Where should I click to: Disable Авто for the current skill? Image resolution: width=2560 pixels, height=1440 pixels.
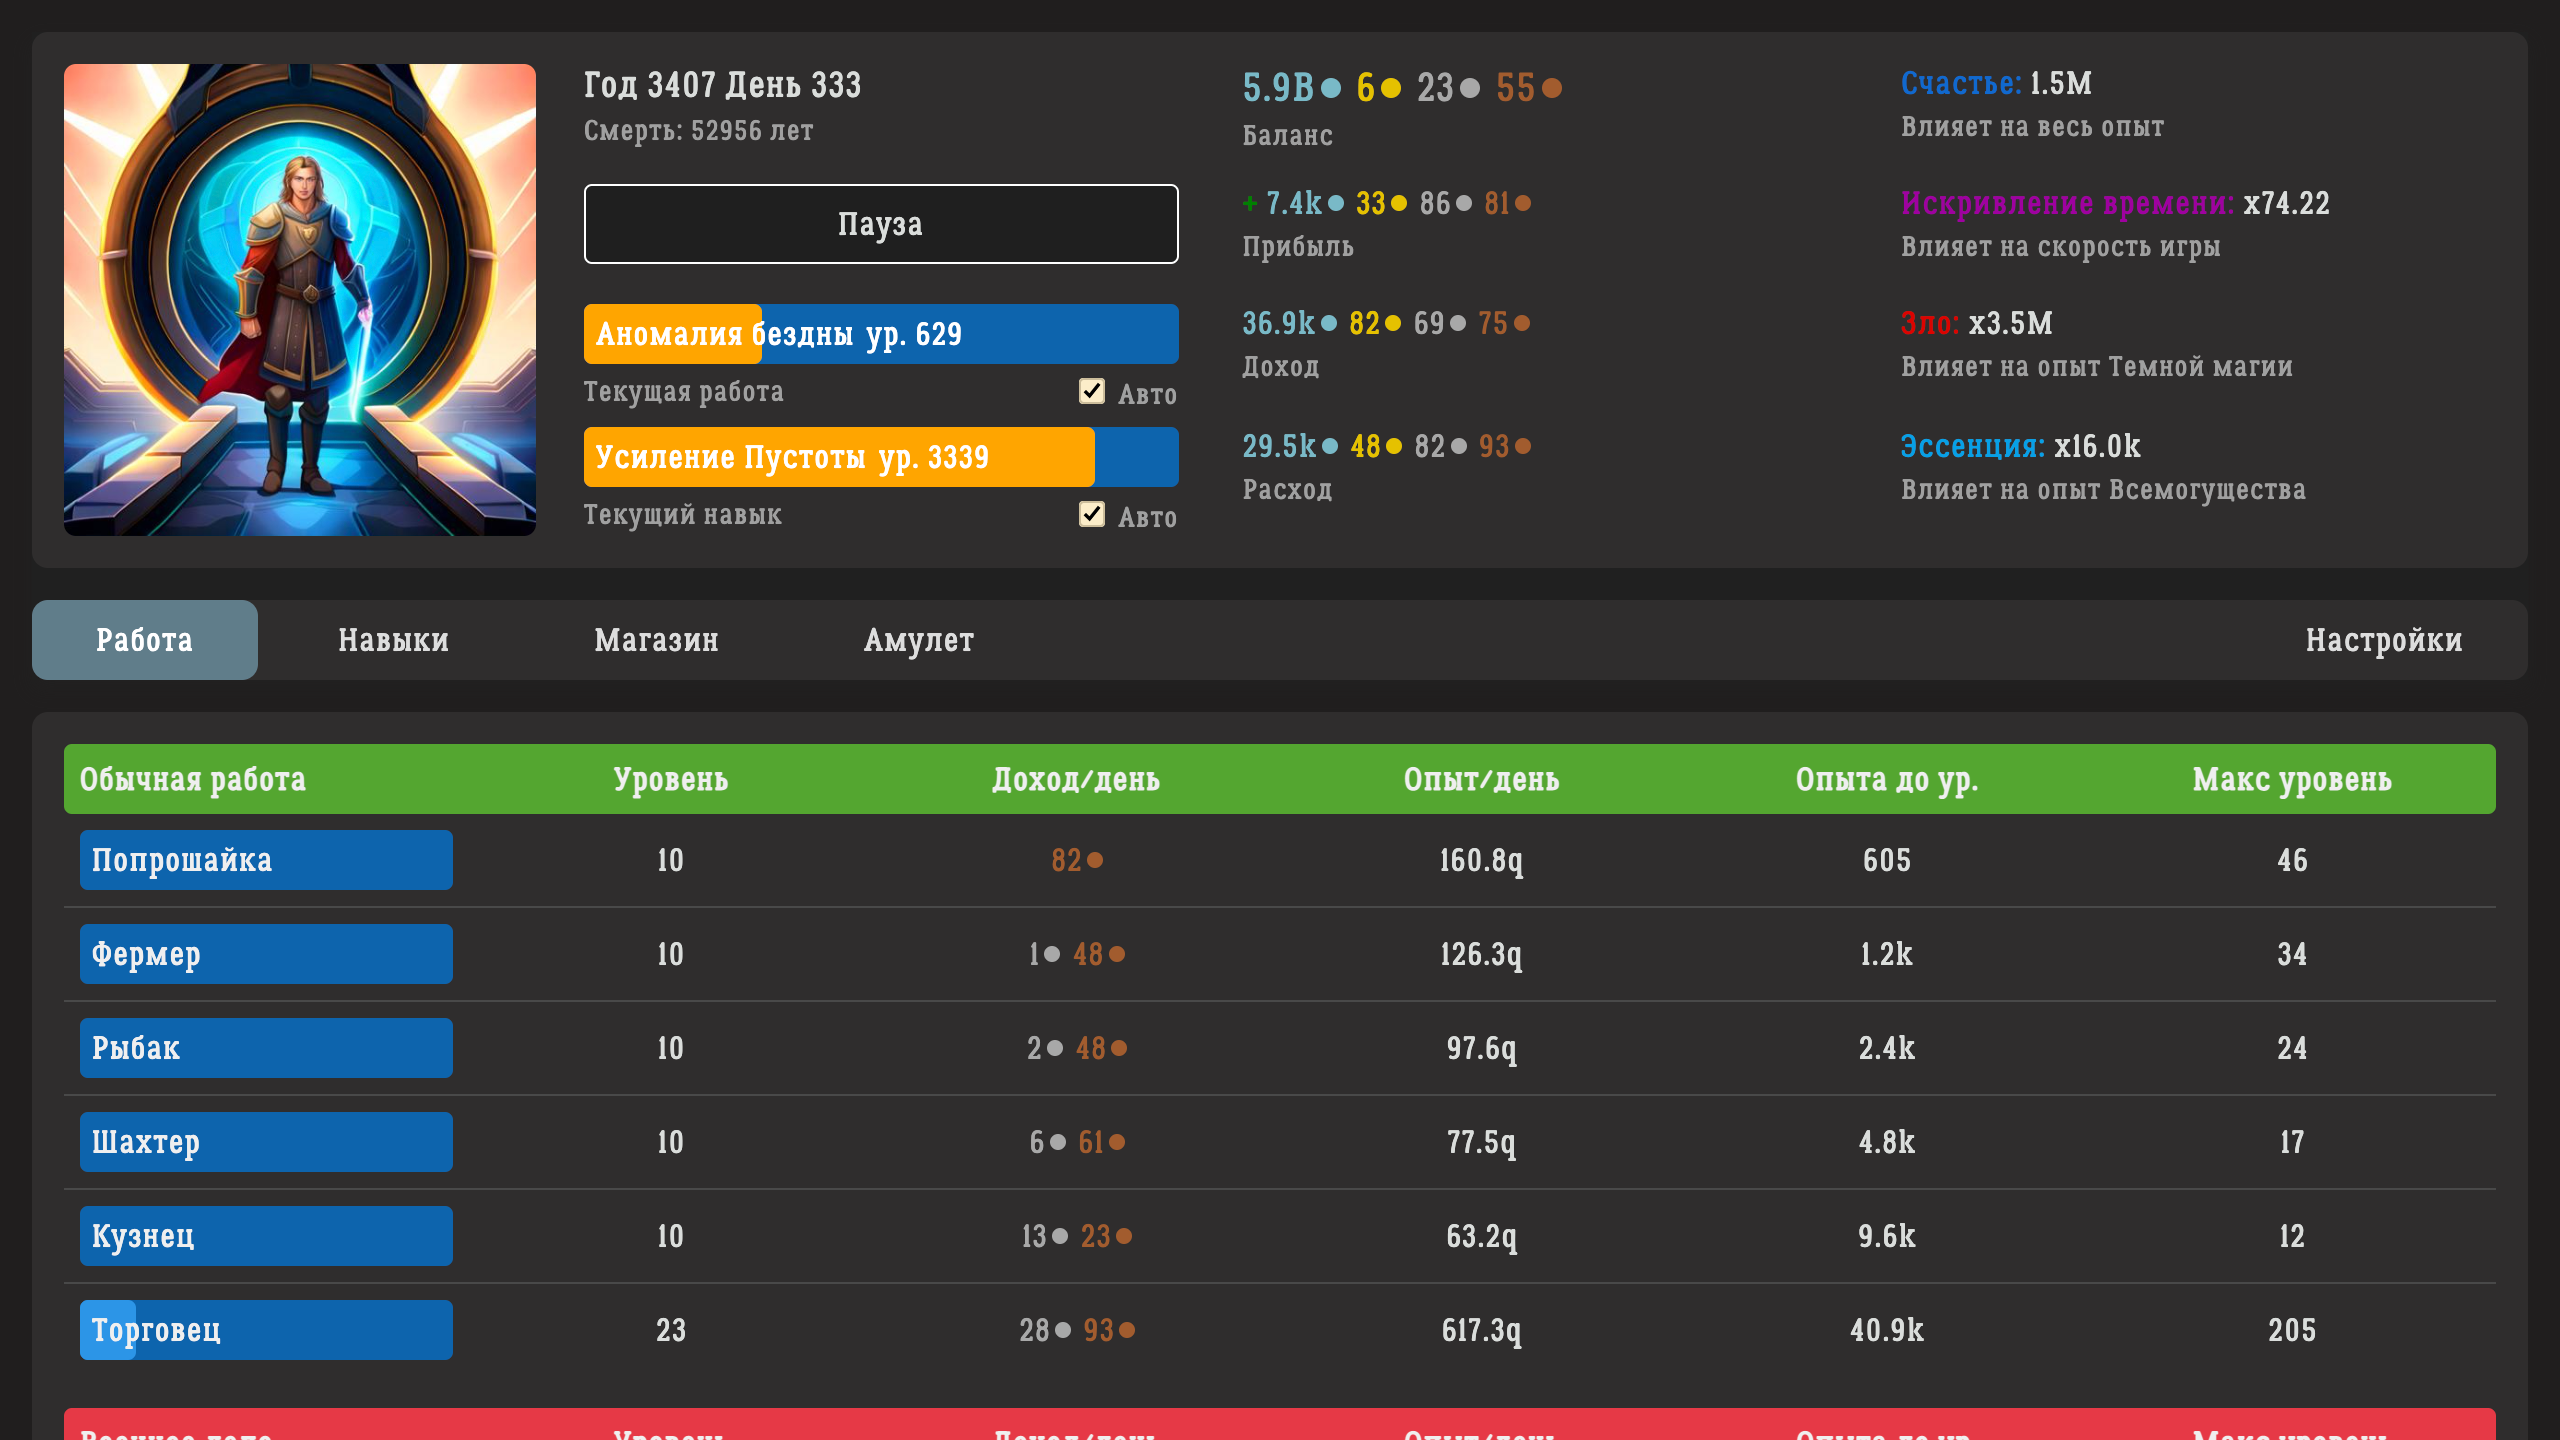1092,515
